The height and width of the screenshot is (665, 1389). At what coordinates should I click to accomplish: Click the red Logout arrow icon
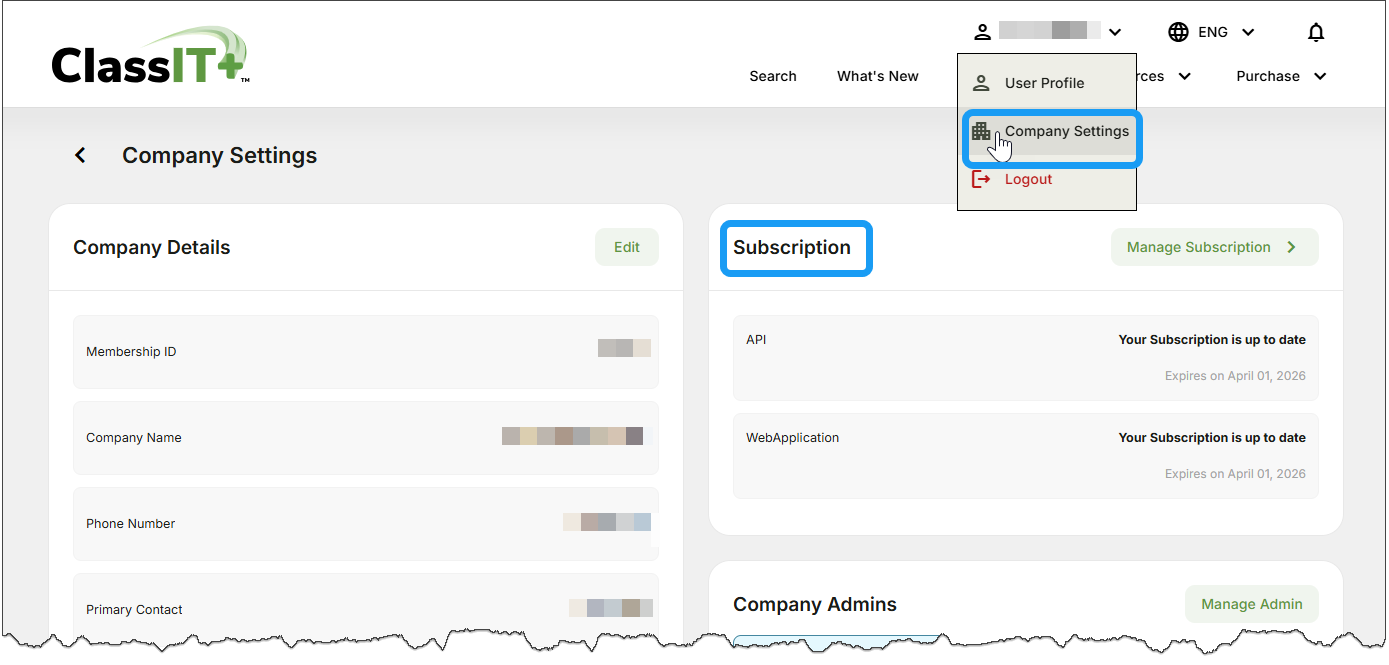coord(981,178)
